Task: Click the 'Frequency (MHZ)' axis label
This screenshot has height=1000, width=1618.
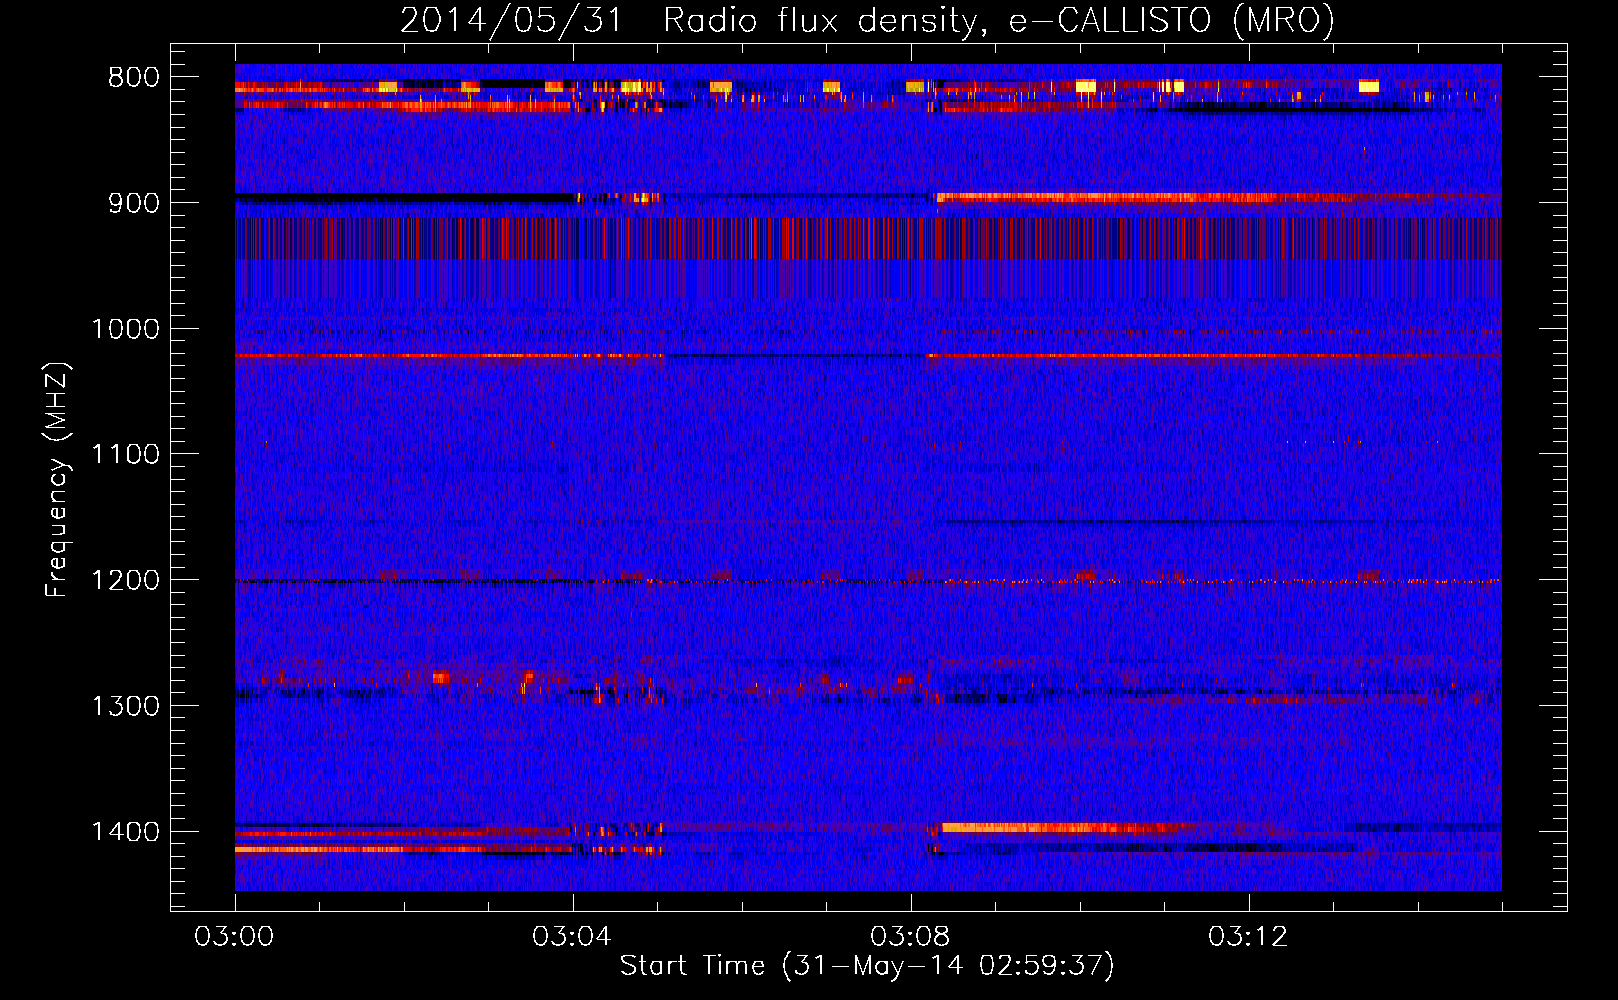Action: pyautogui.click(x=57, y=479)
